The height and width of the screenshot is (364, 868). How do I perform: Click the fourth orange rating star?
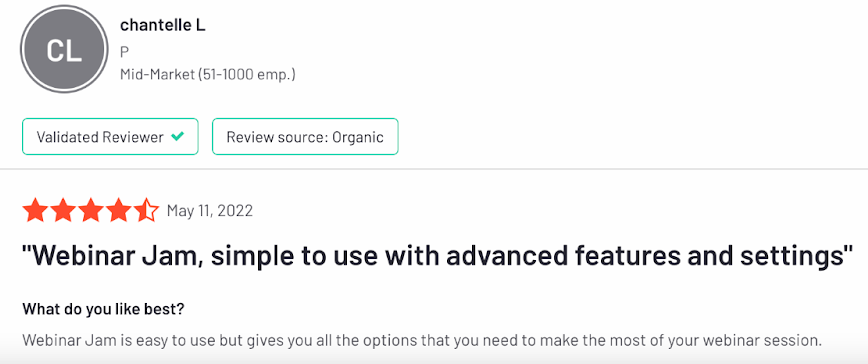click(x=118, y=211)
